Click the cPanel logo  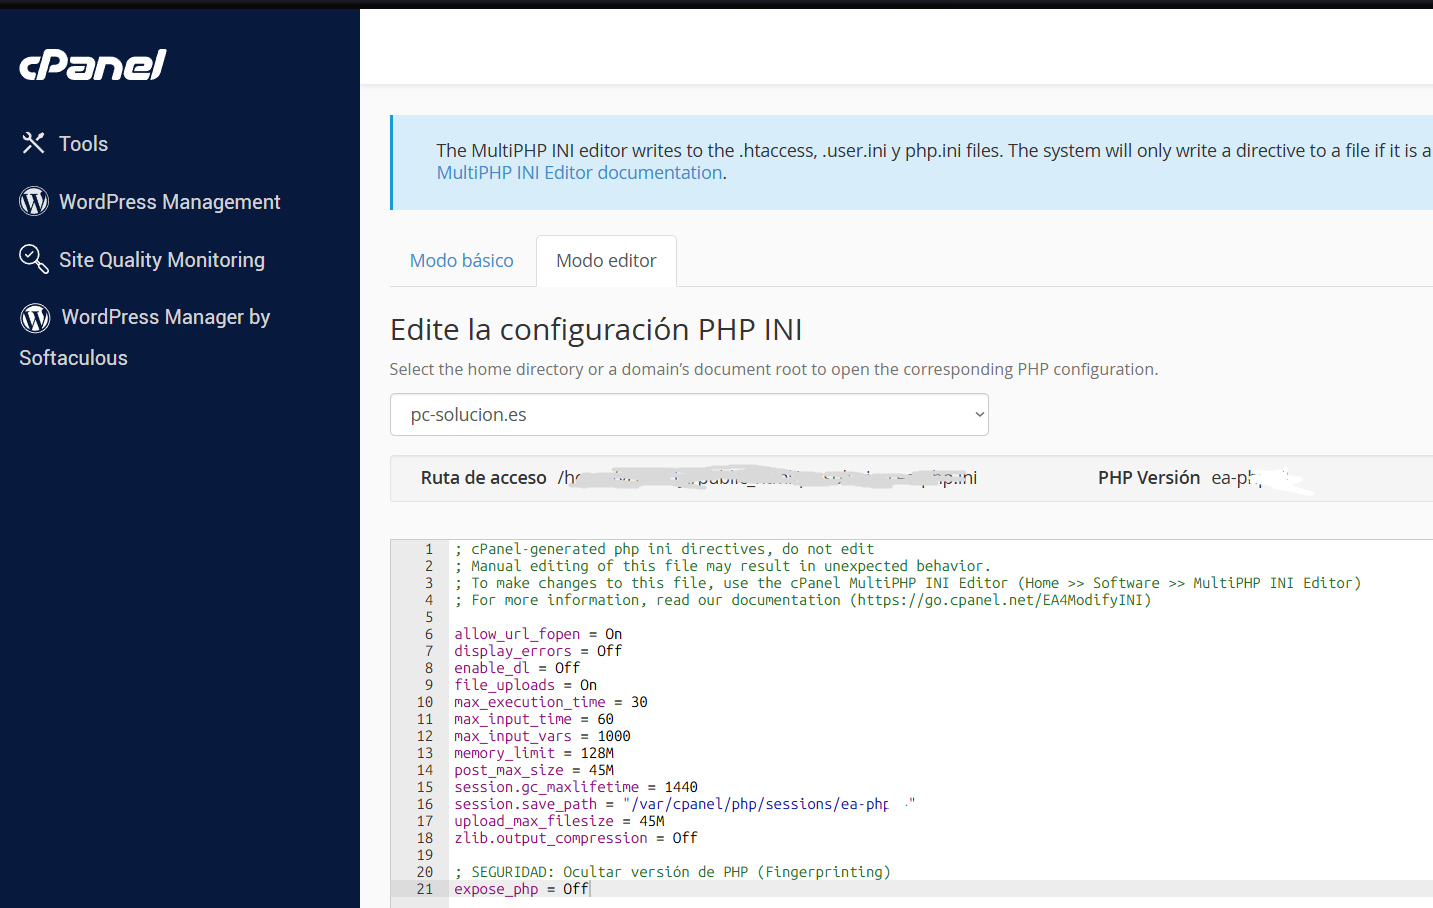pos(93,65)
